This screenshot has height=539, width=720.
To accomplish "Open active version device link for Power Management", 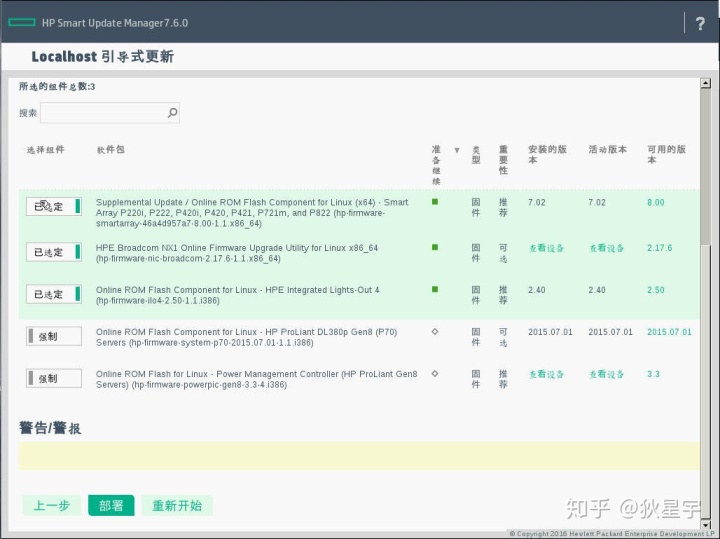I will pyautogui.click(x=607, y=374).
